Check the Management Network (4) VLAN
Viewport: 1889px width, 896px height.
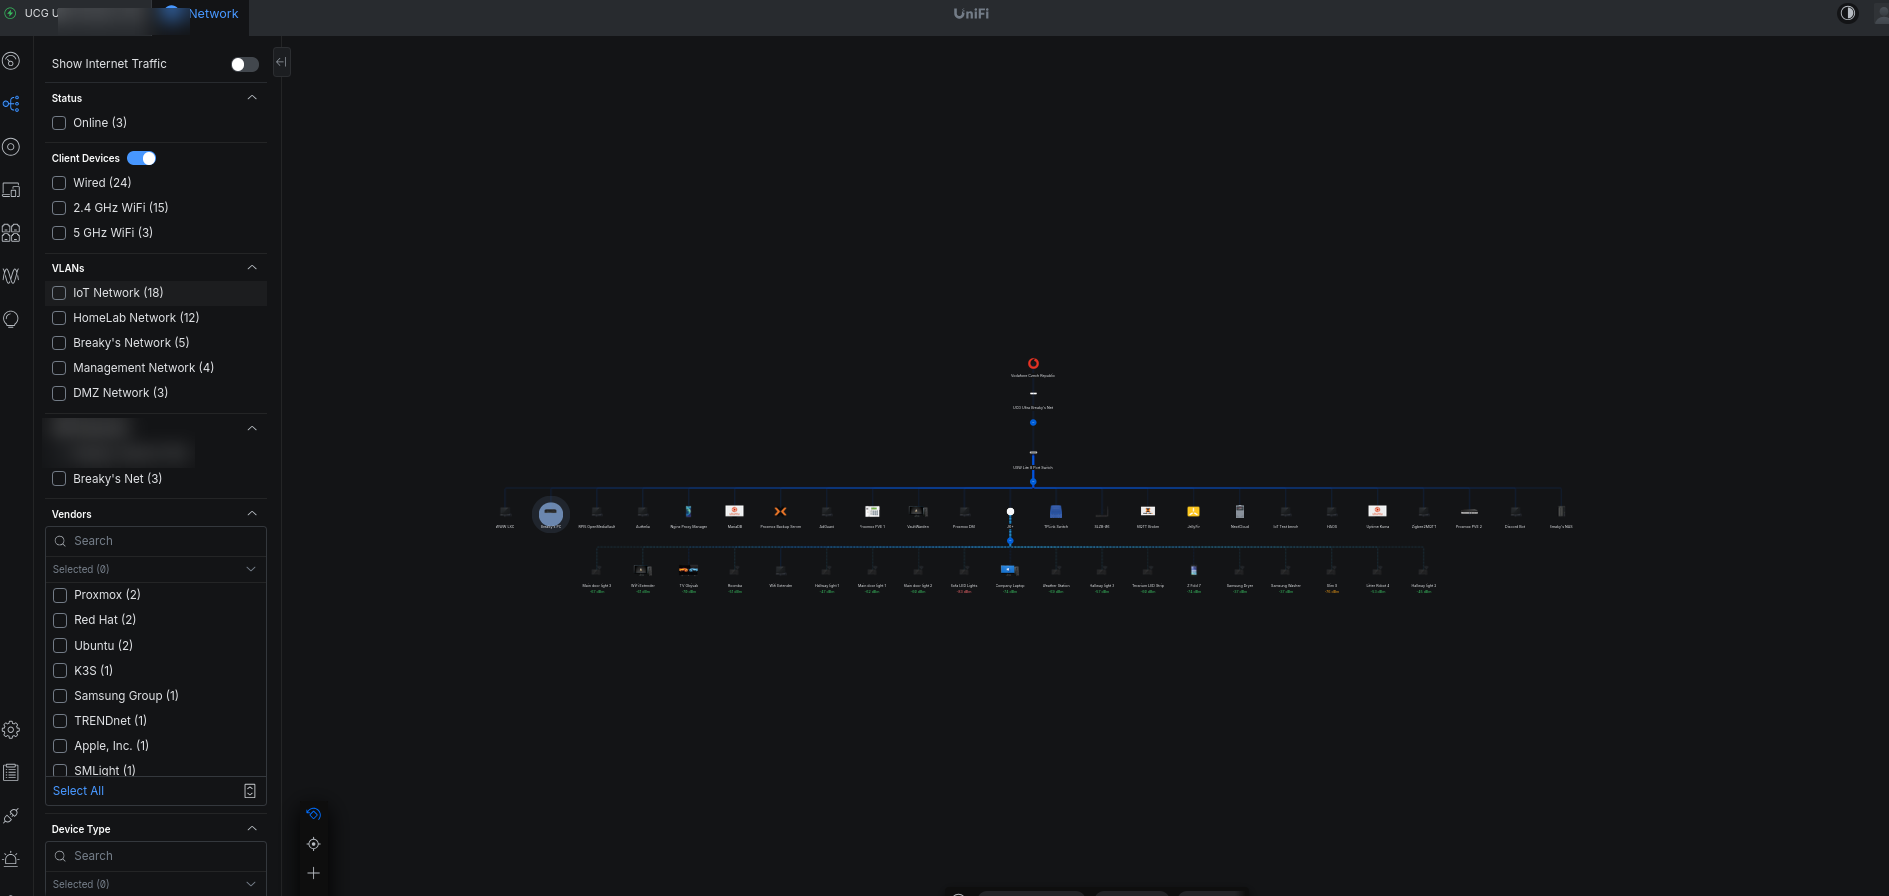coord(59,368)
